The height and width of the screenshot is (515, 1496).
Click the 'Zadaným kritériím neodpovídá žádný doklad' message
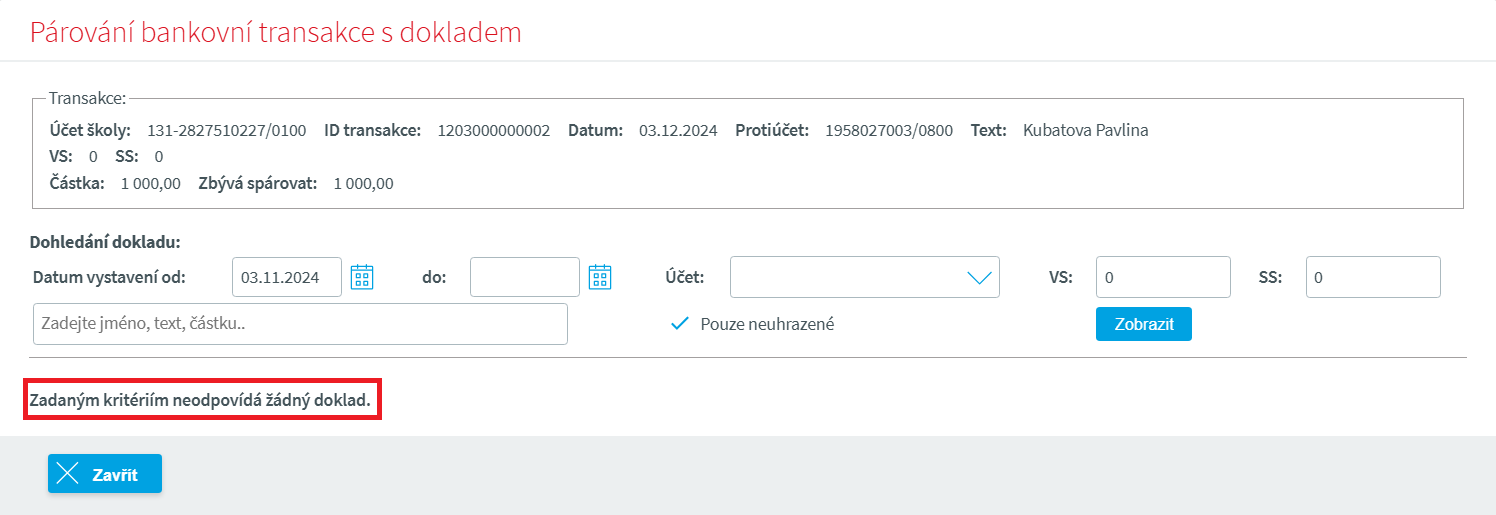point(201,401)
